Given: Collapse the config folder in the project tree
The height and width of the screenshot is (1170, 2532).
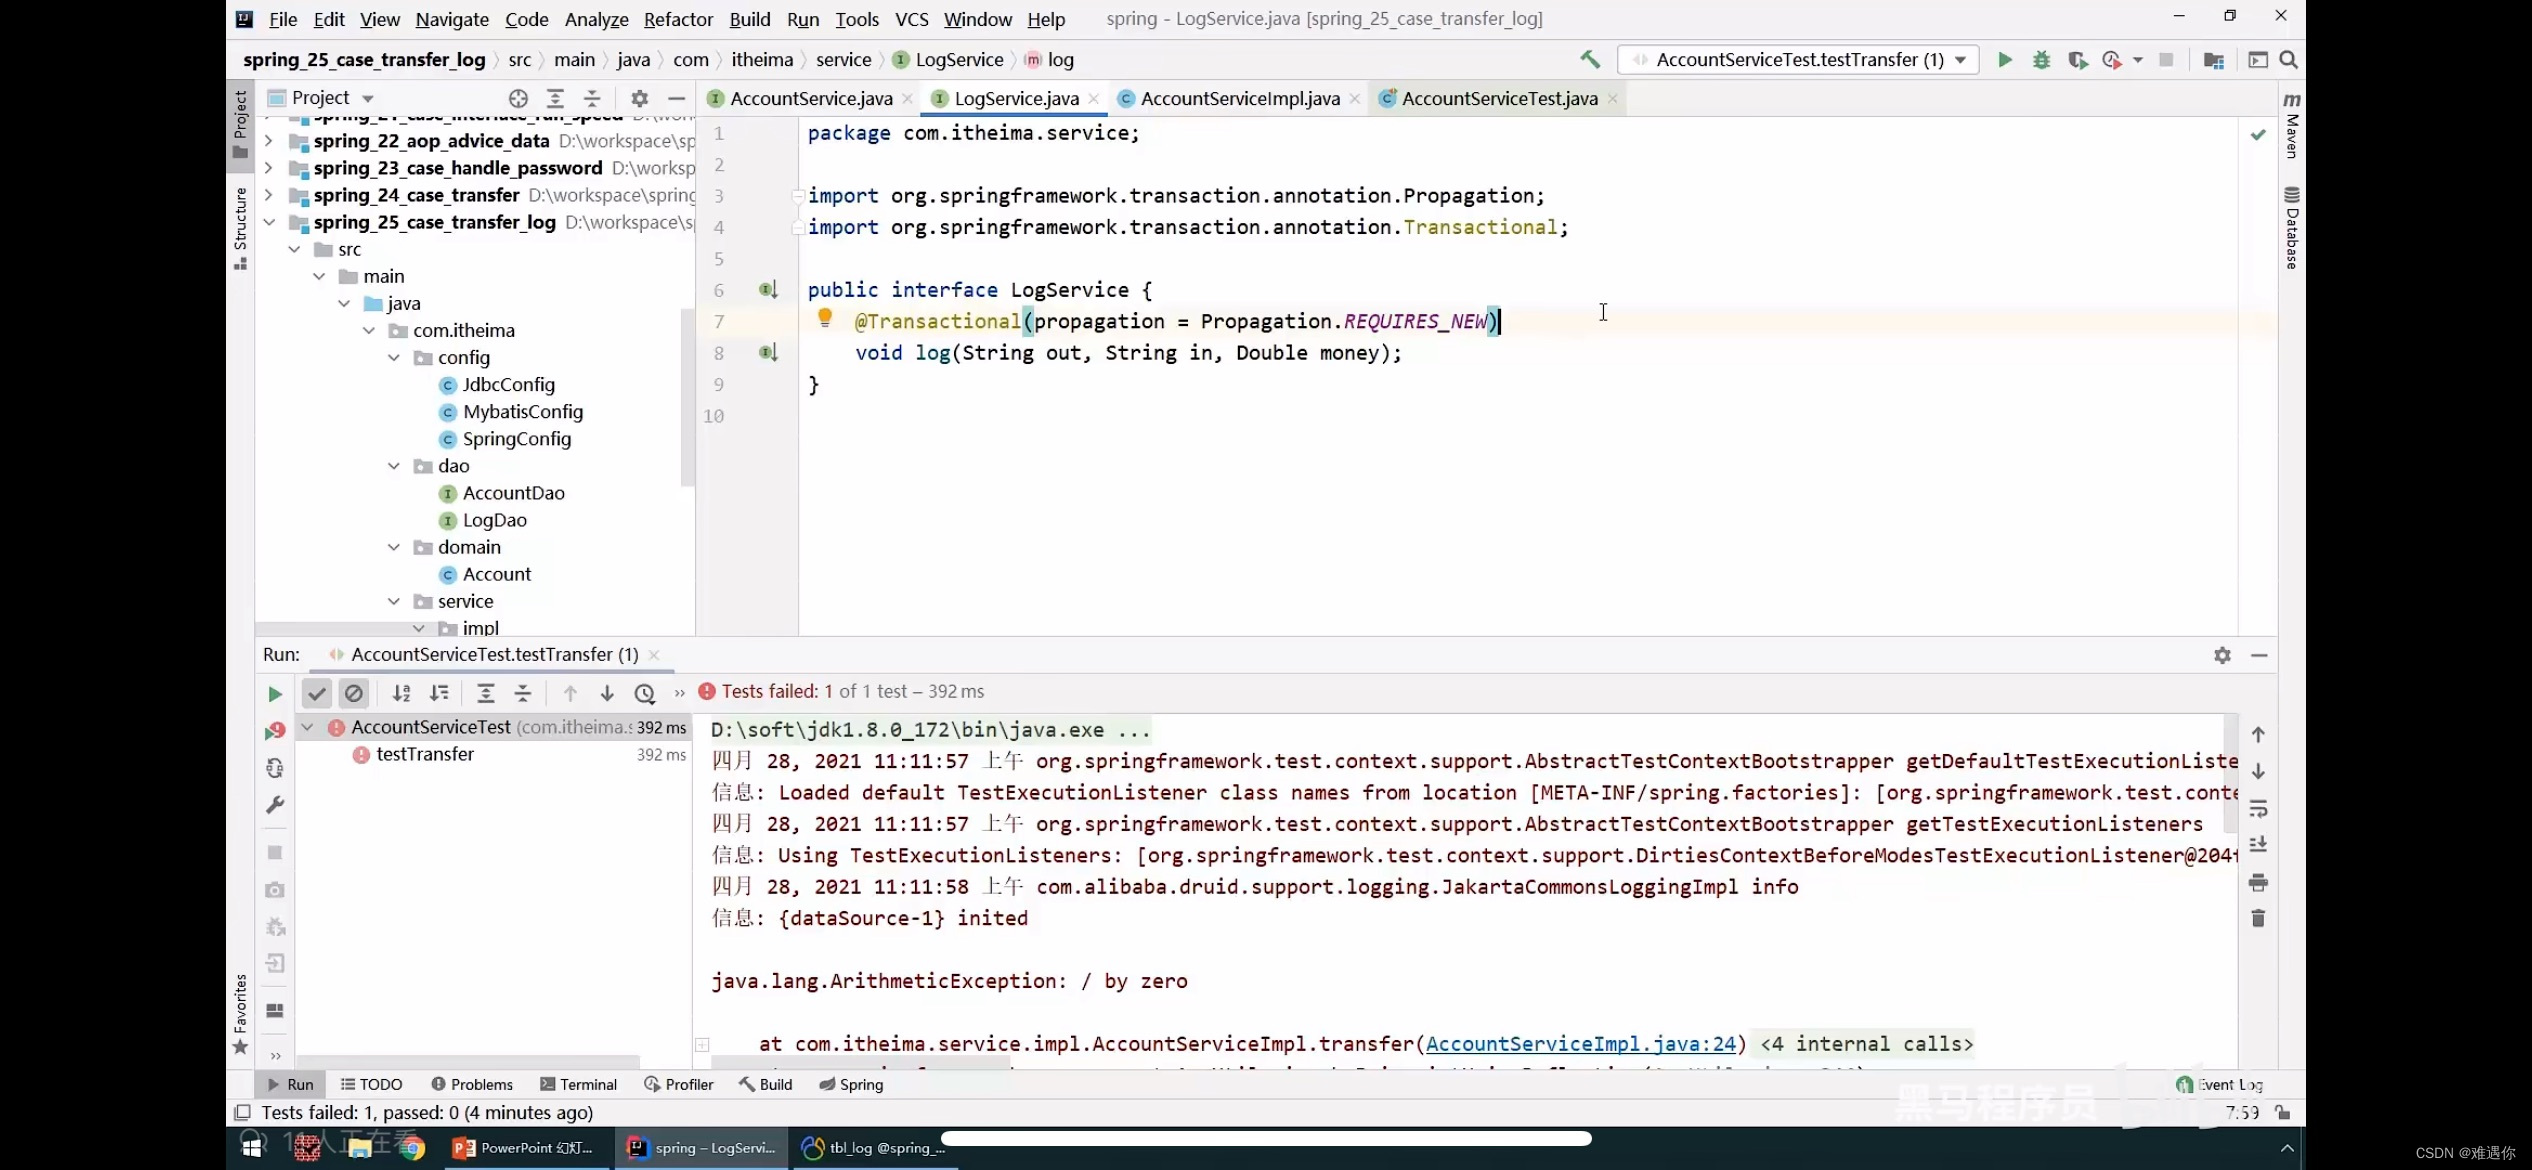Looking at the screenshot, I should click(394, 357).
